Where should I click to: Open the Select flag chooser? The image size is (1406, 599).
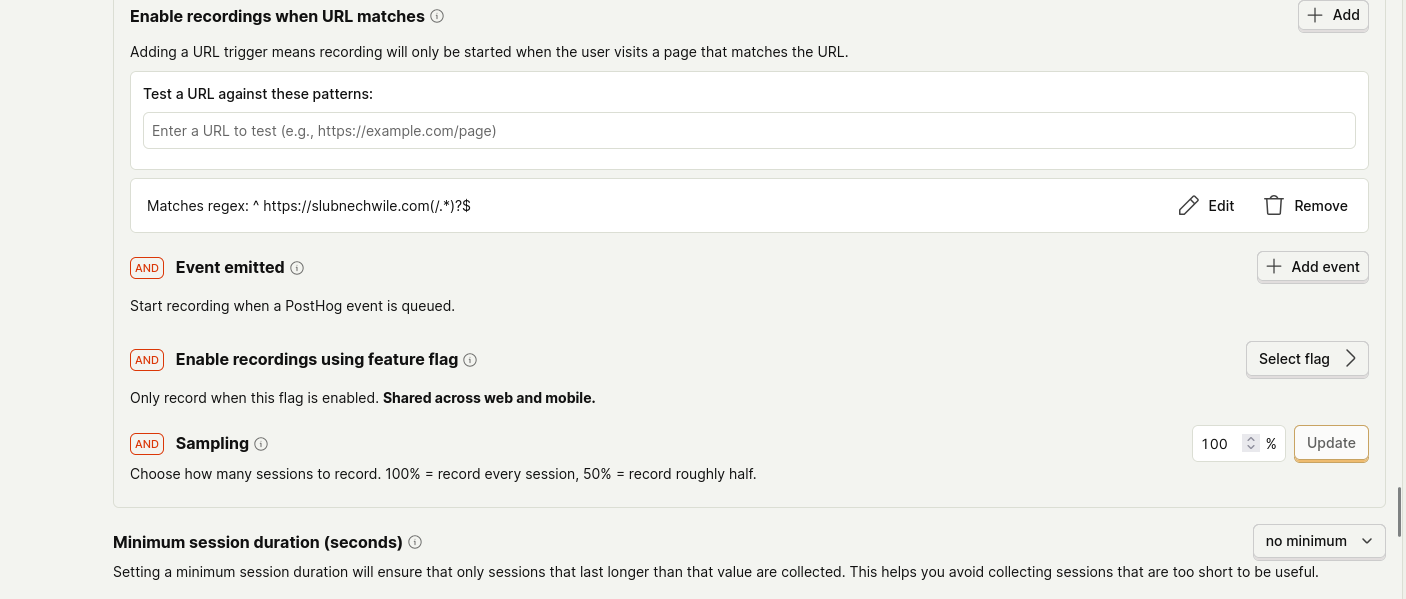1306,359
